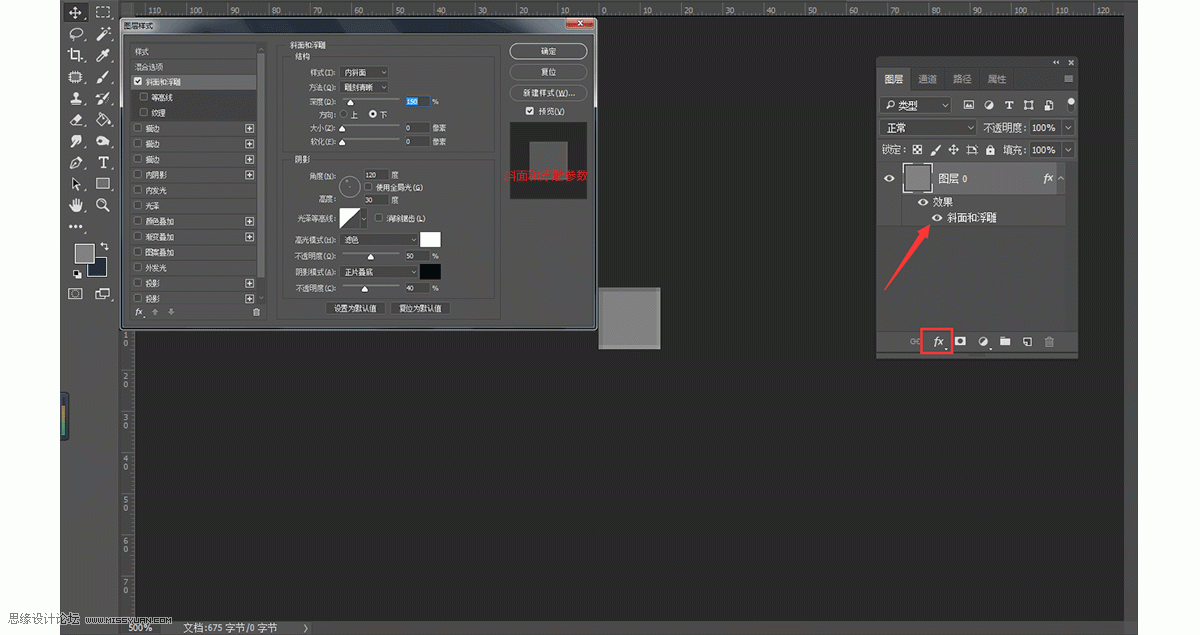1200x635 pixels.
Task: Hide 图层 0 with its eye icon
Action: (x=889, y=179)
